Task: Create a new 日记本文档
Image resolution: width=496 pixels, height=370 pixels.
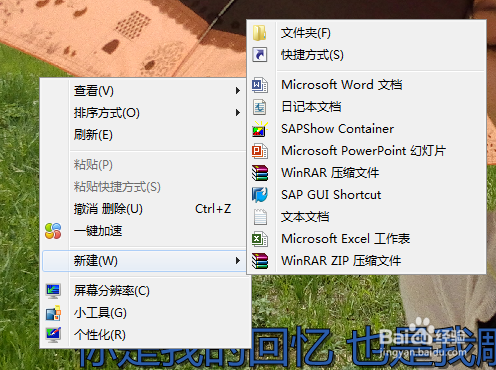Action: tap(366, 107)
